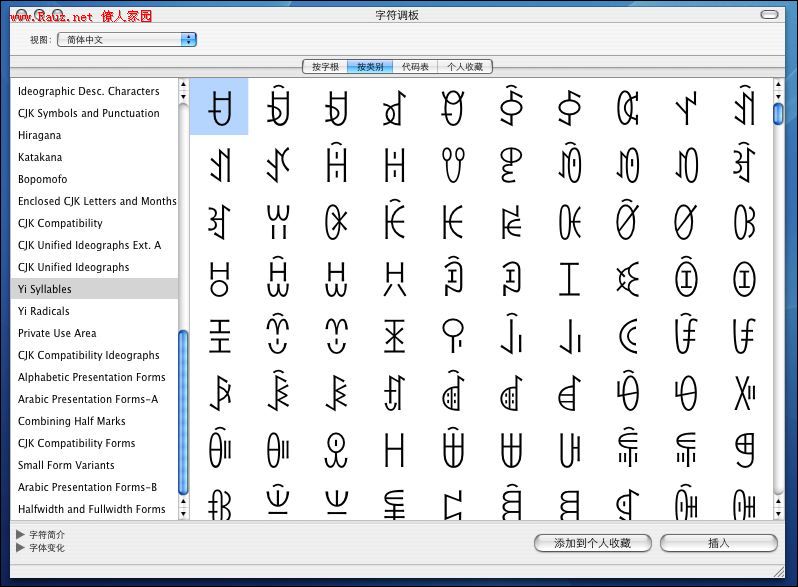Select the plain H-shaped glyph without arc

coord(395,449)
